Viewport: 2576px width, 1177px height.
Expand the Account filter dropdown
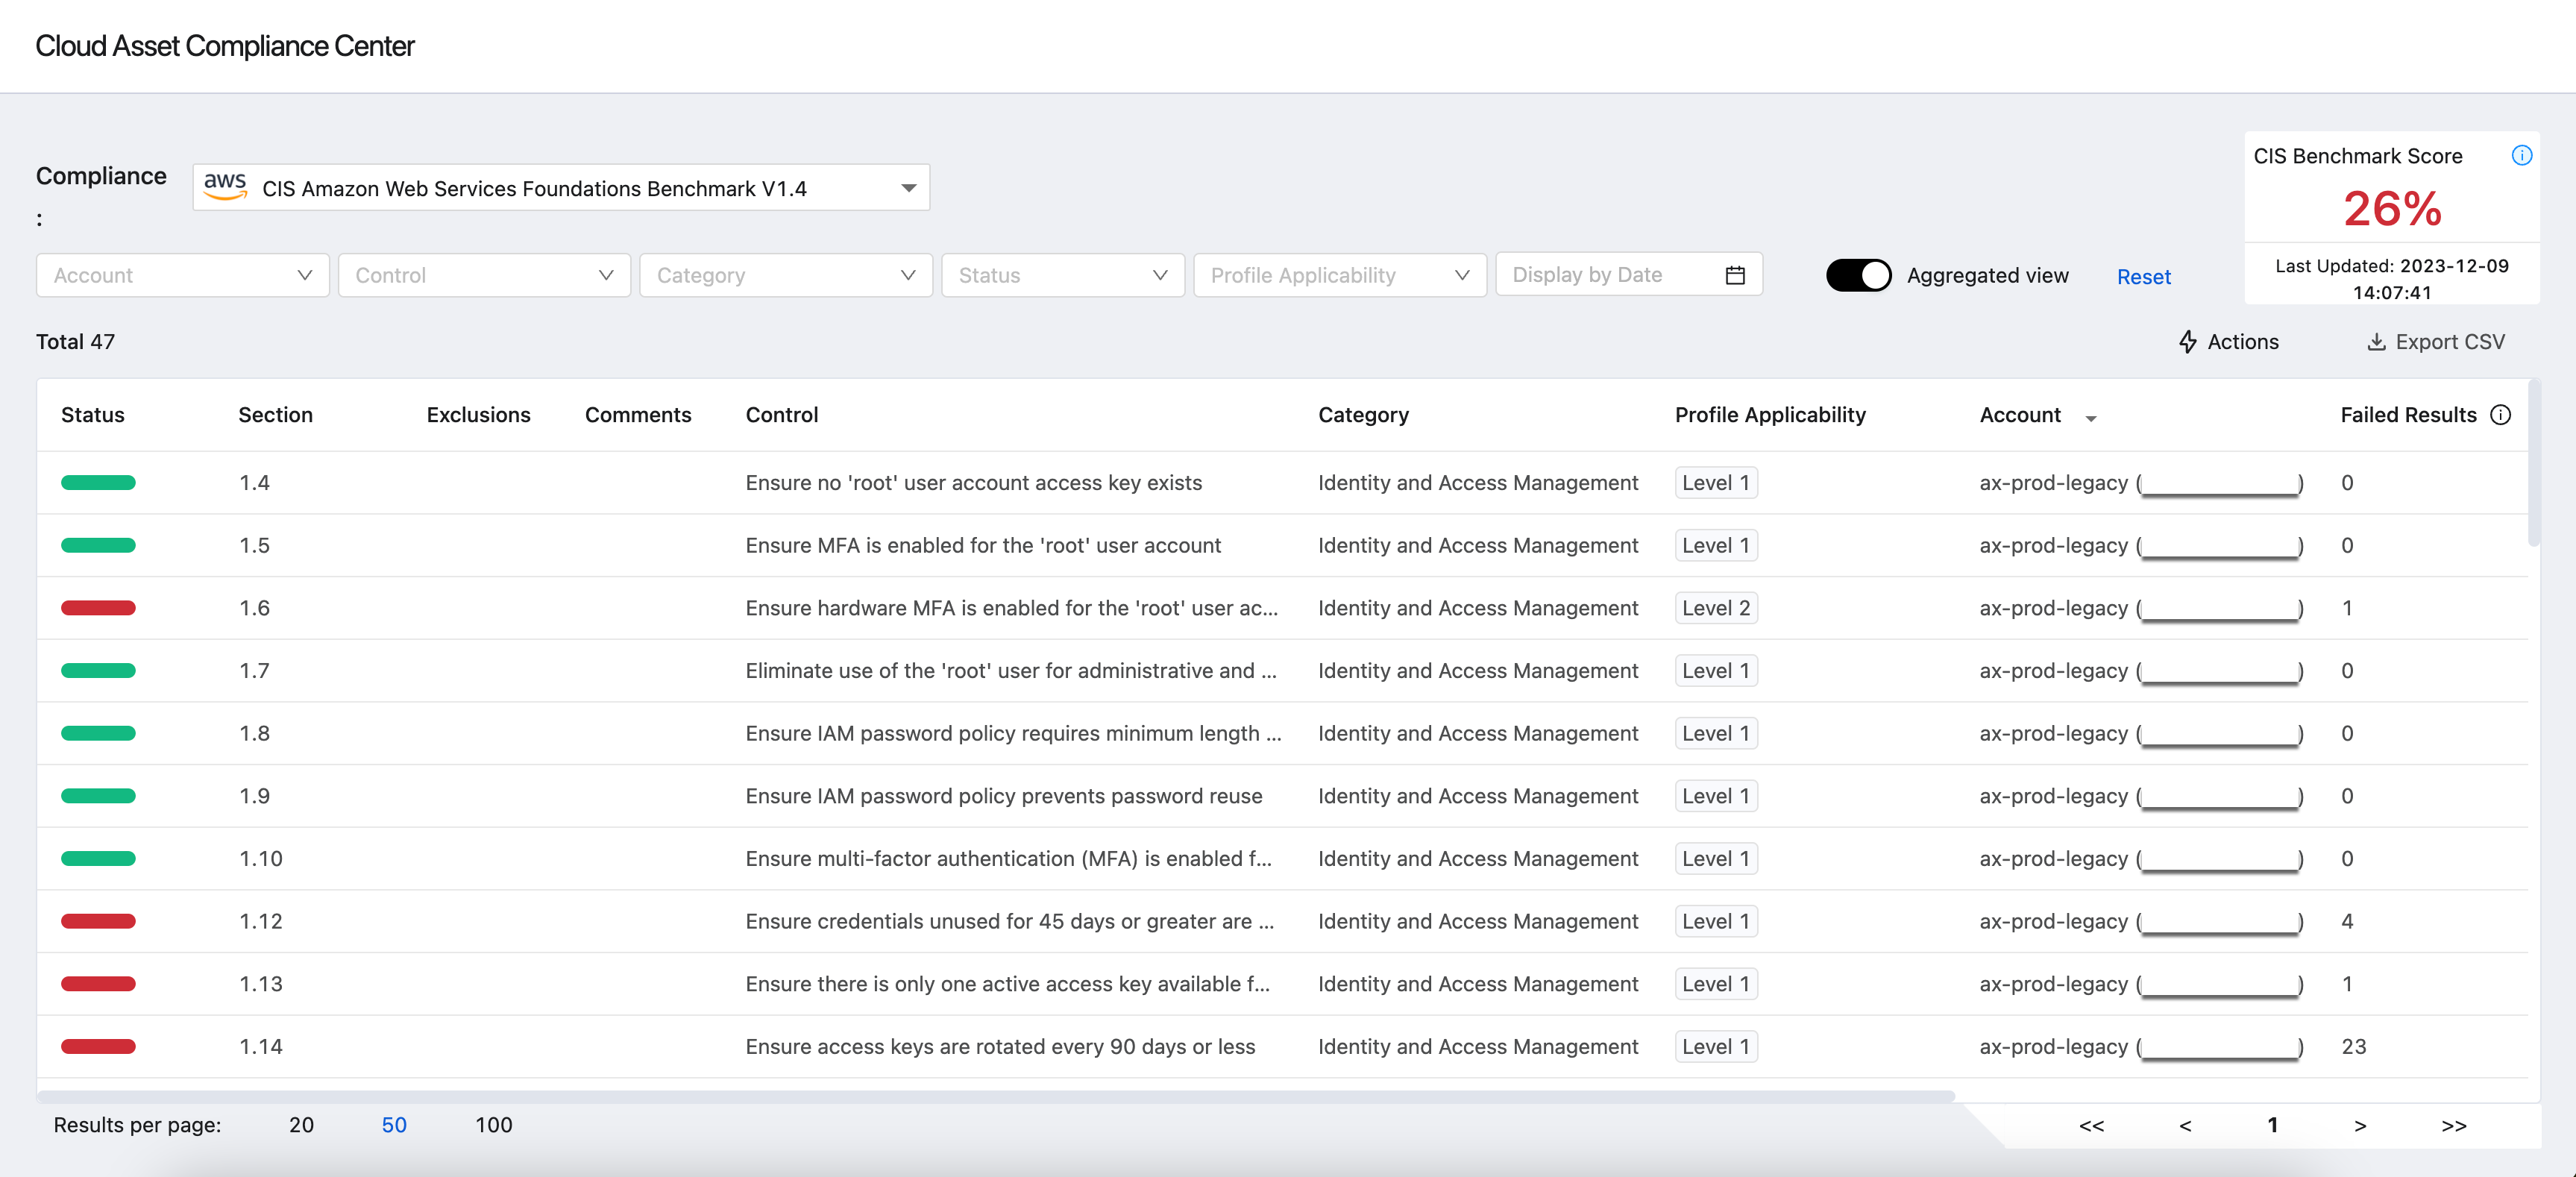pyautogui.click(x=183, y=275)
